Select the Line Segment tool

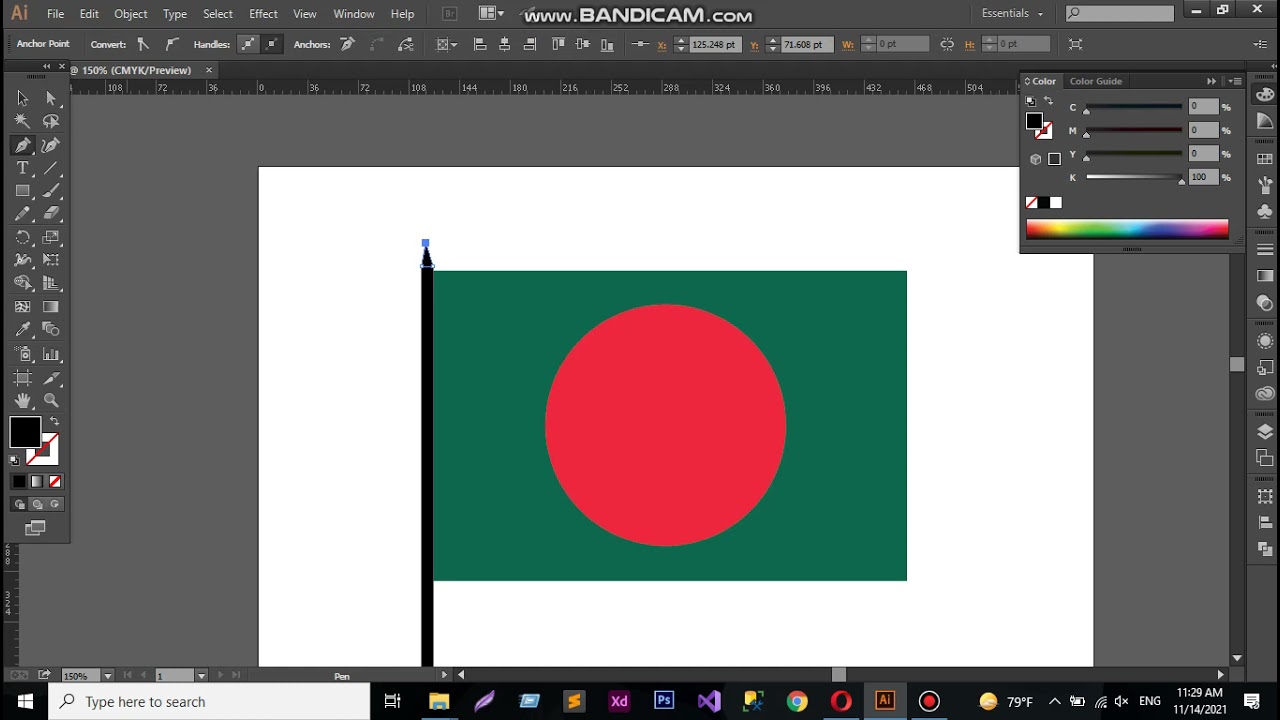click(x=51, y=168)
